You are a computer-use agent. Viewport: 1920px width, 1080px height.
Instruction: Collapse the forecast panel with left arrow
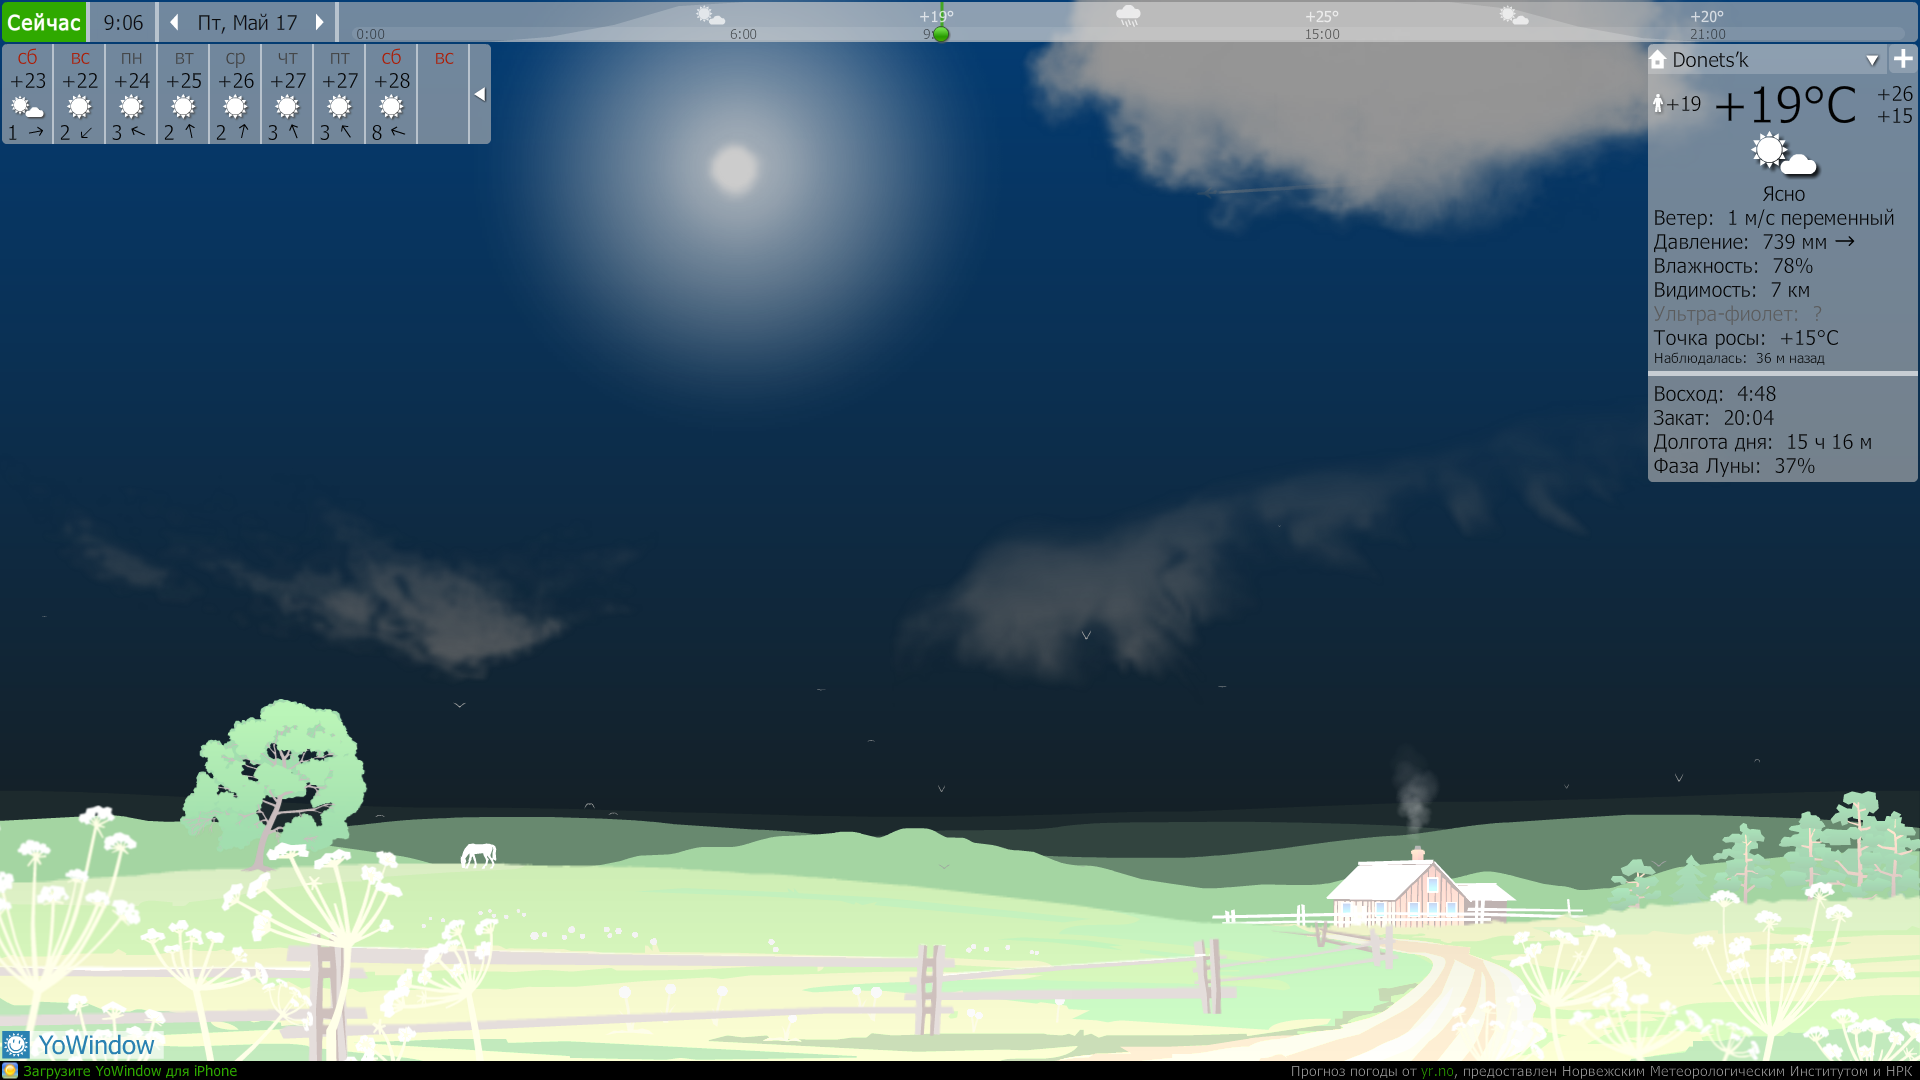pos(480,94)
